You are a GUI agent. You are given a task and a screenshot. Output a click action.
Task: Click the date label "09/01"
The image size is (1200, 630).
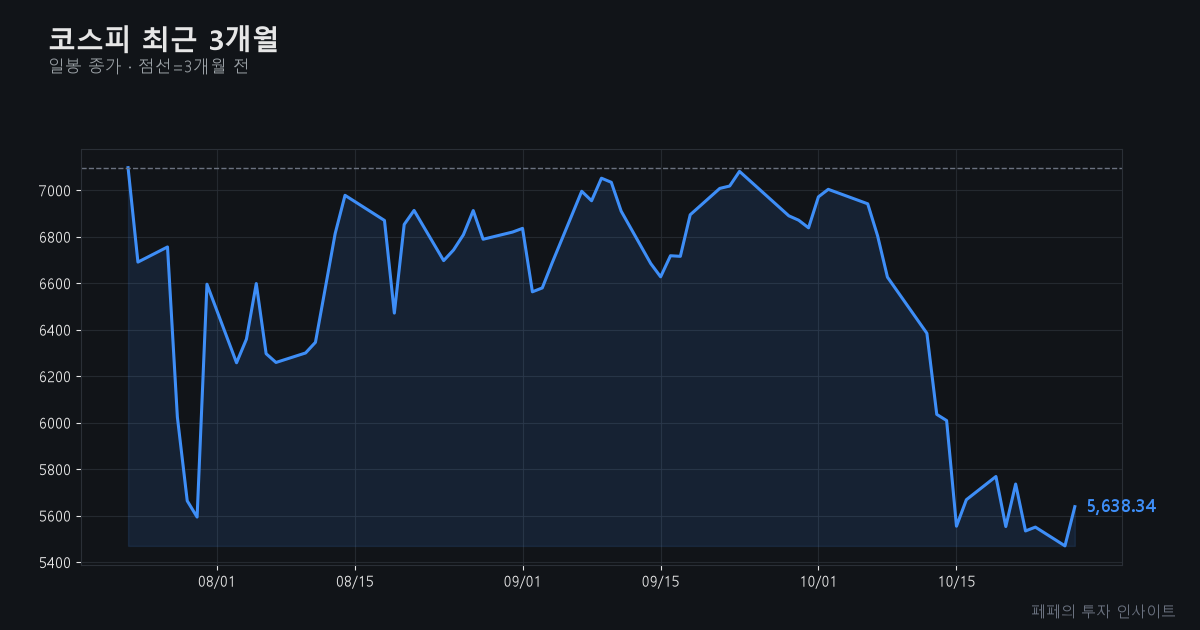tap(523, 581)
